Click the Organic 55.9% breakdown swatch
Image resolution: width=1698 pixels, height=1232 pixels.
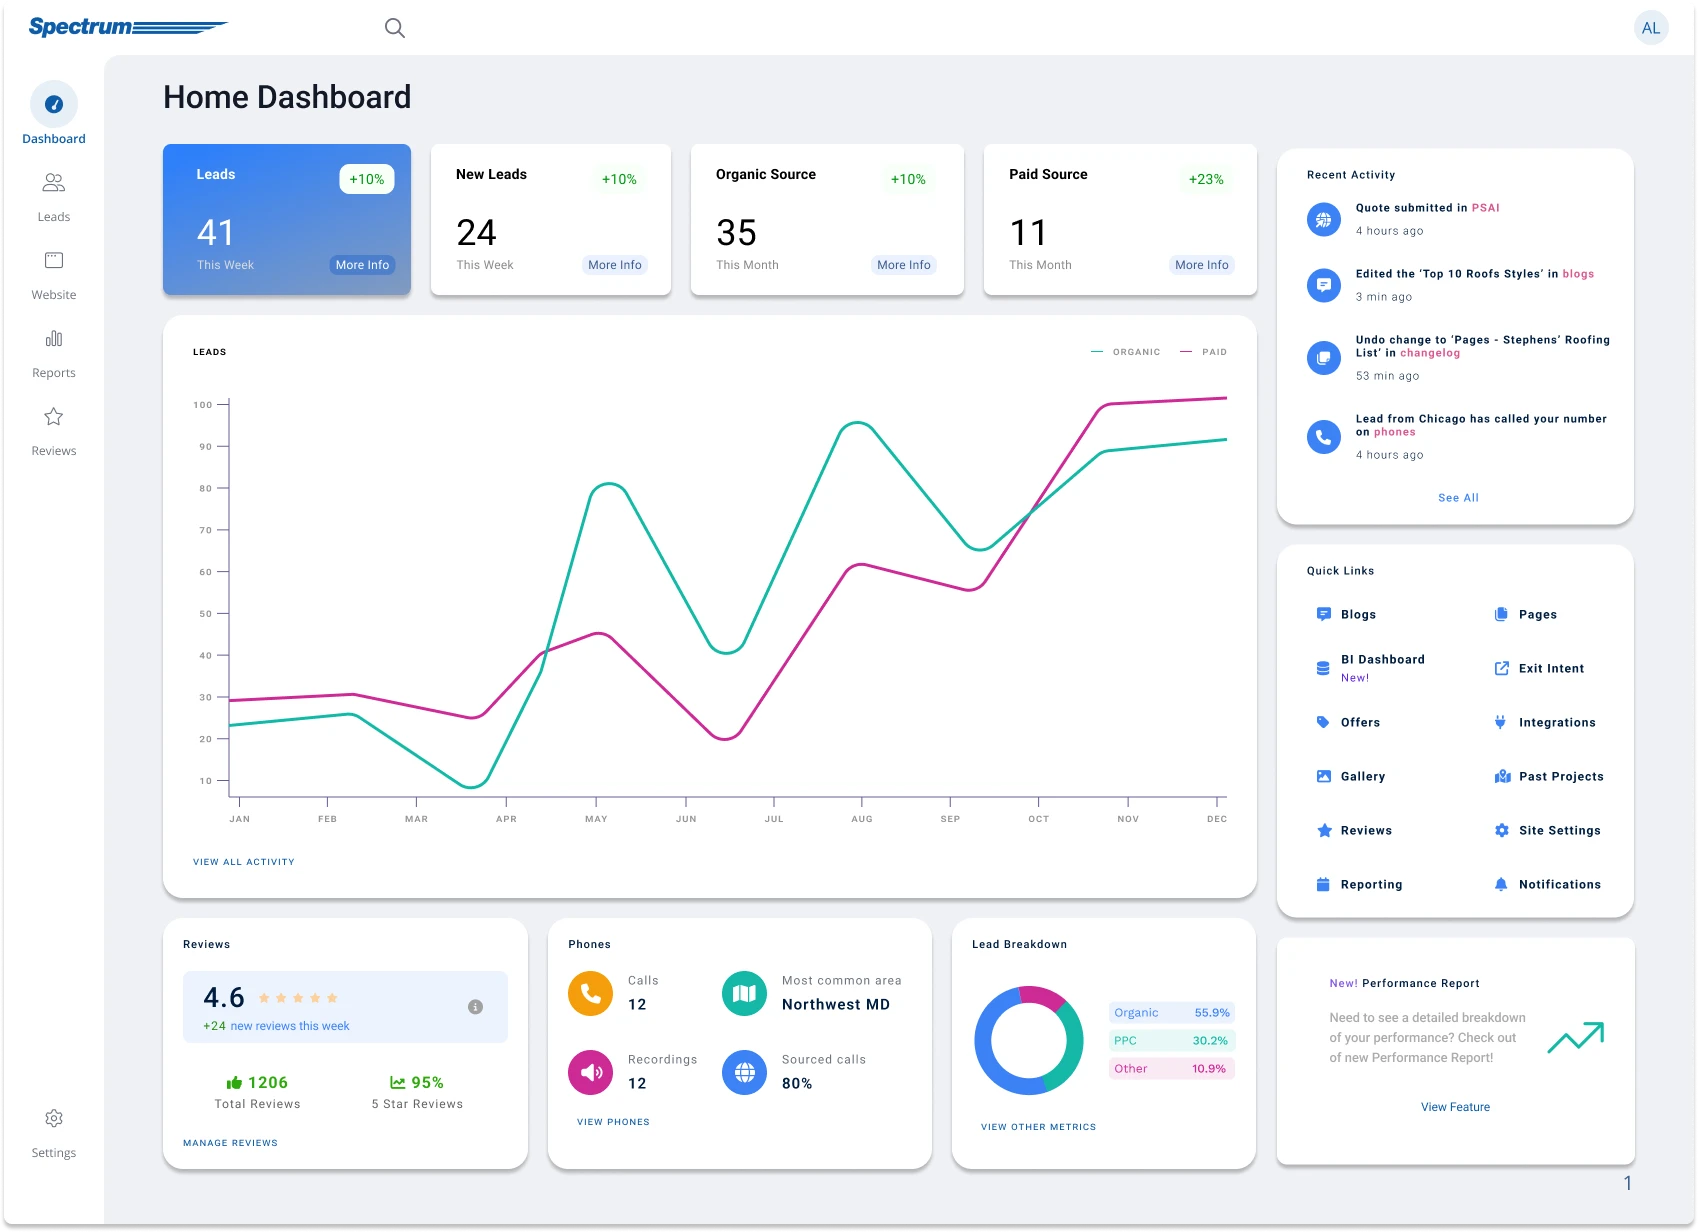(x=1172, y=1013)
